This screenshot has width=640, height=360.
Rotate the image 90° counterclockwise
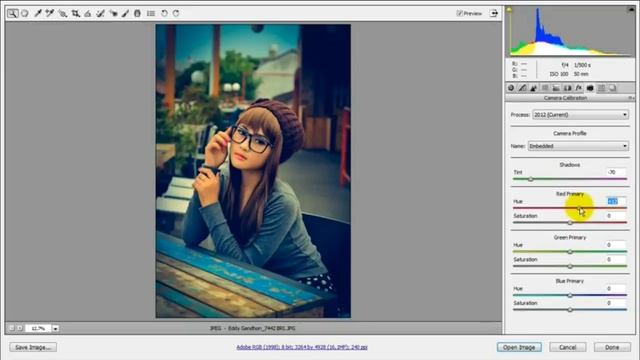tap(164, 13)
